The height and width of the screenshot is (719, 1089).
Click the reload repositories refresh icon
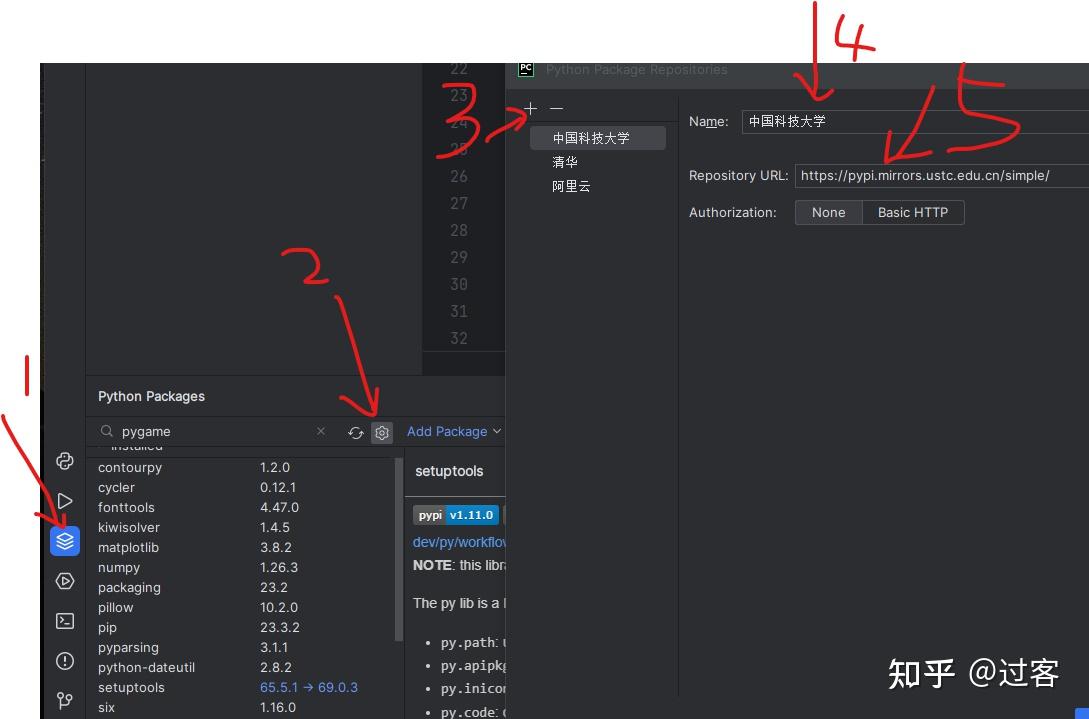pyautogui.click(x=356, y=433)
